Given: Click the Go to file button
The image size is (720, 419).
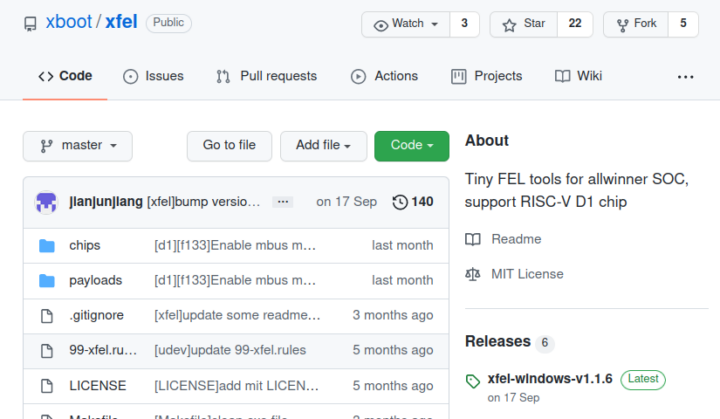Looking at the screenshot, I should tap(229, 146).
